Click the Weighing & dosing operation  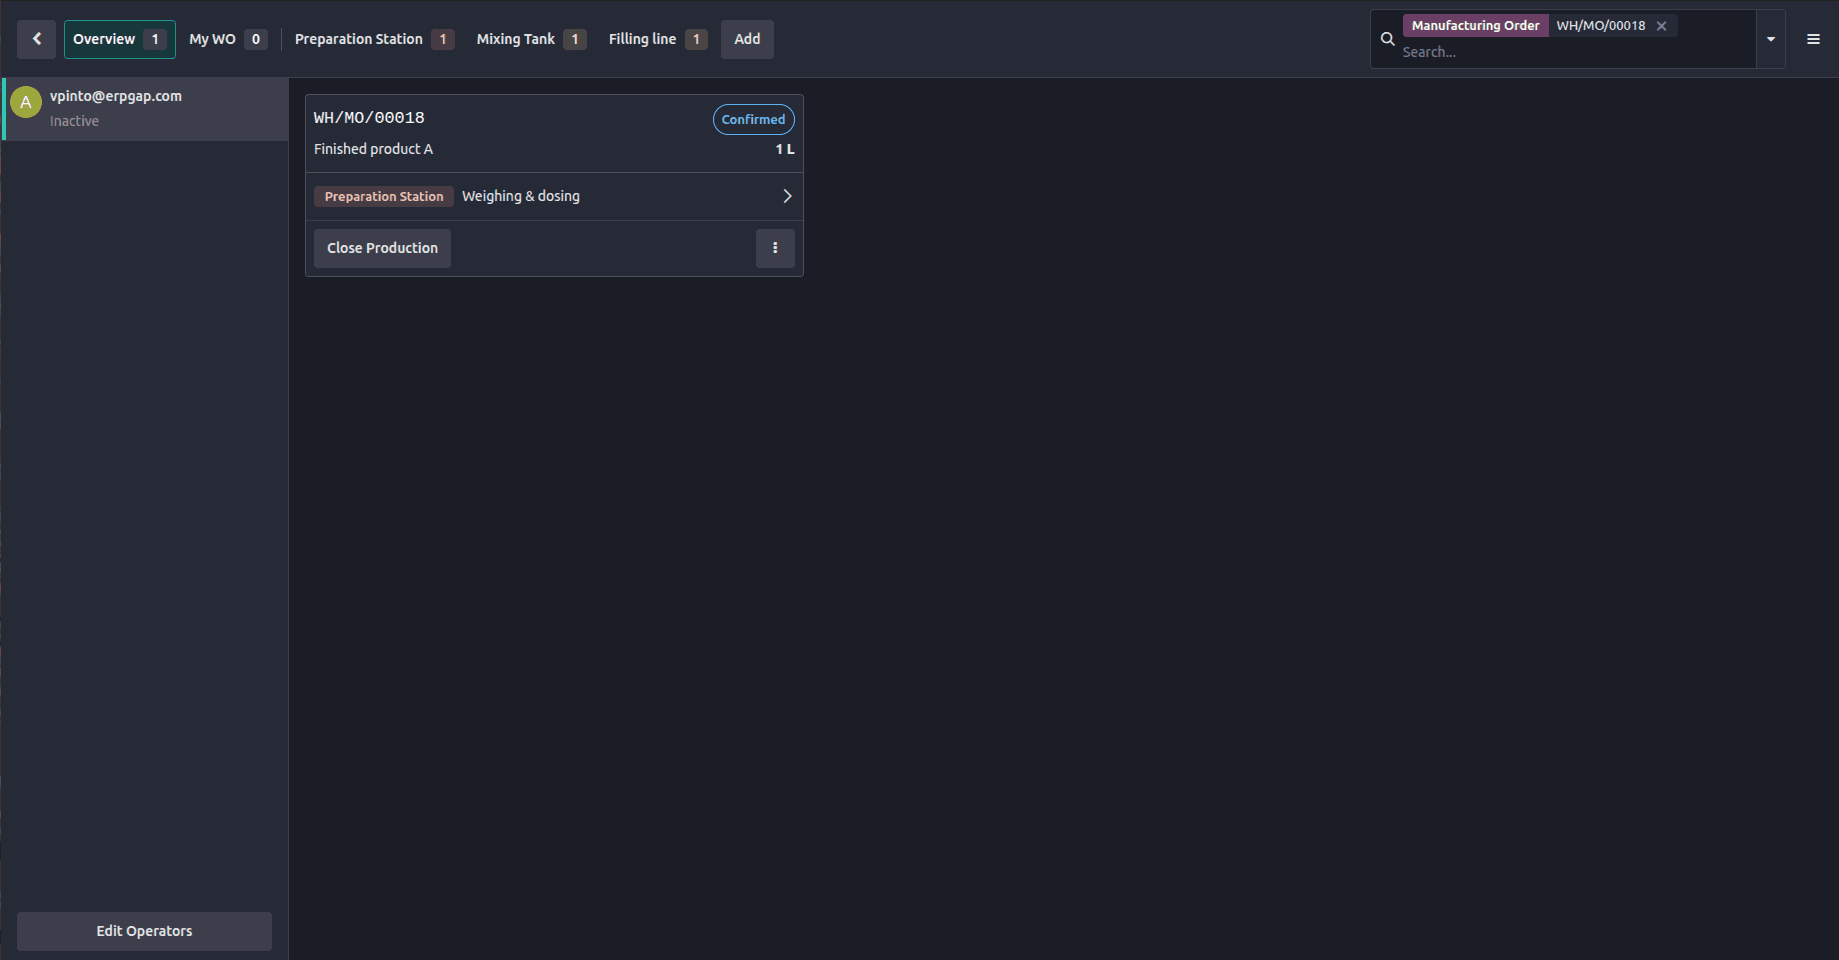click(x=521, y=196)
